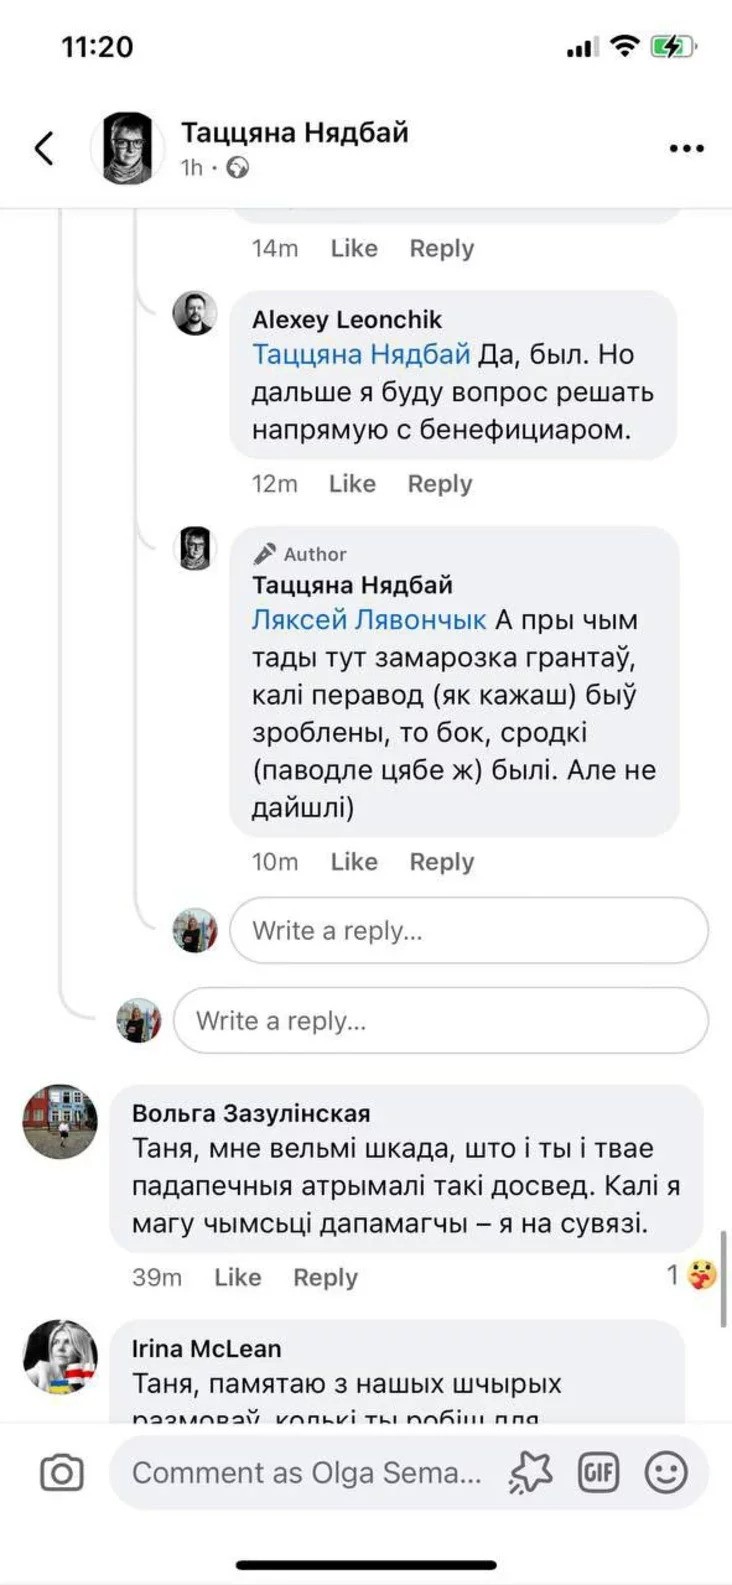Reply to Вольга Зазулінская's comment
Screen dimensions: 732x1585
pos(325,1277)
